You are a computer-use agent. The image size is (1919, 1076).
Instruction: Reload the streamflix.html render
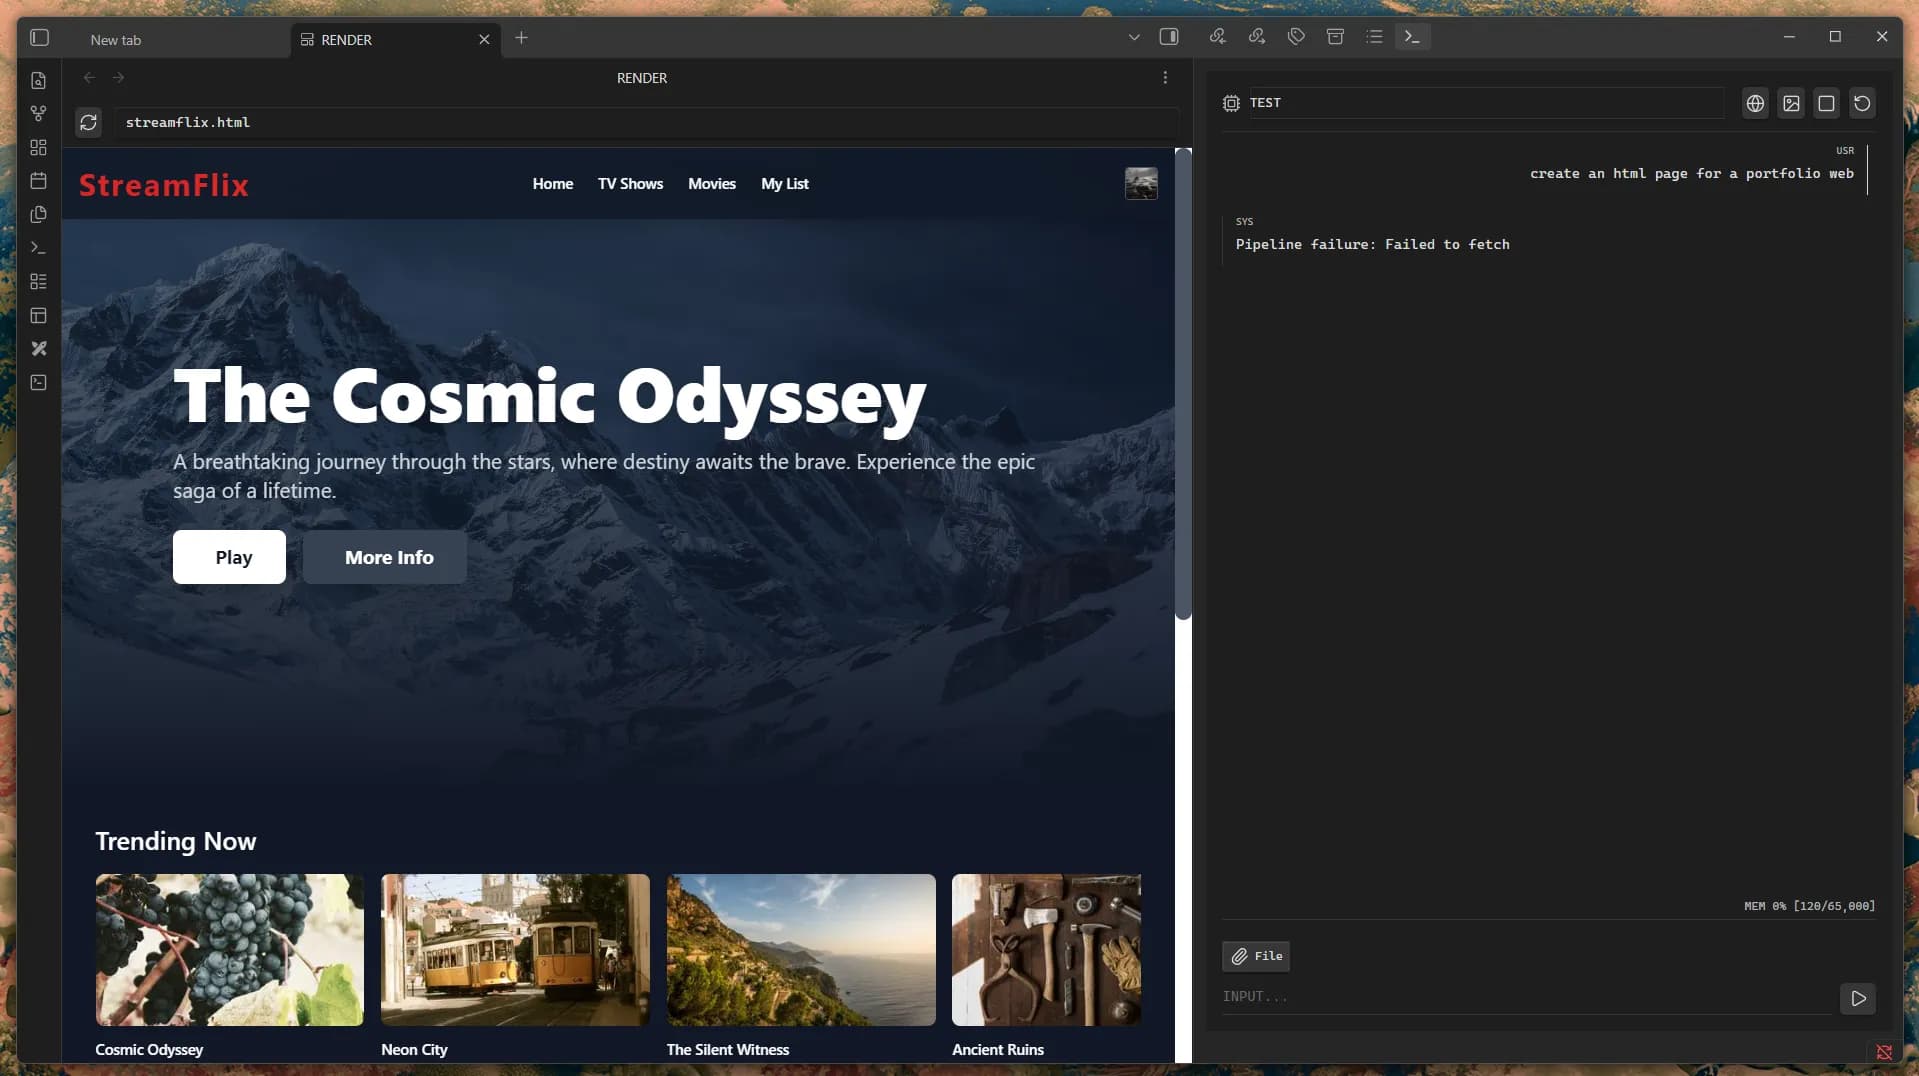pyautogui.click(x=88, y=122)
